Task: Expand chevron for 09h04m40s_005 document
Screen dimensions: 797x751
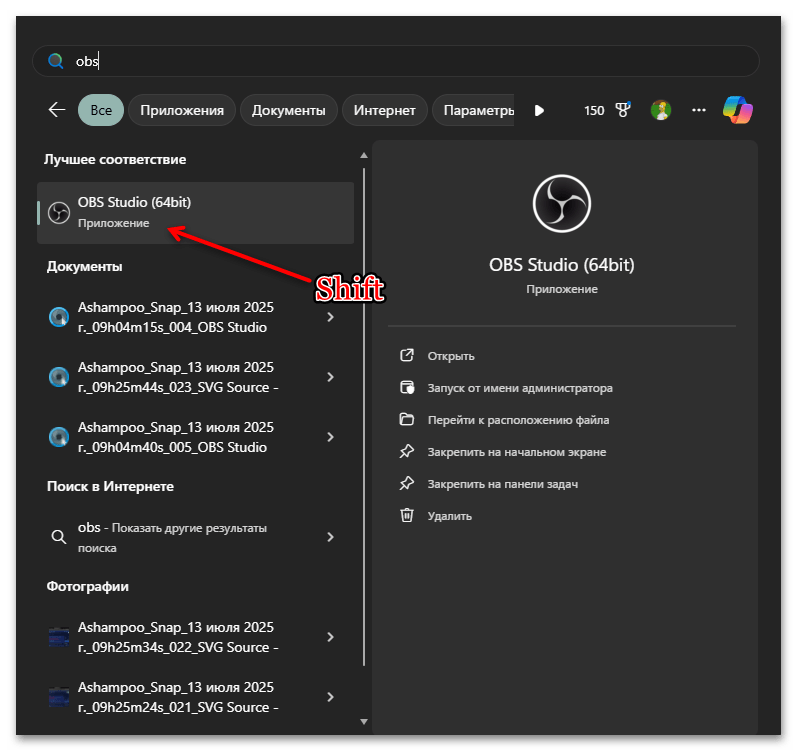Action: pyautogui.click(x=330, y=437)
